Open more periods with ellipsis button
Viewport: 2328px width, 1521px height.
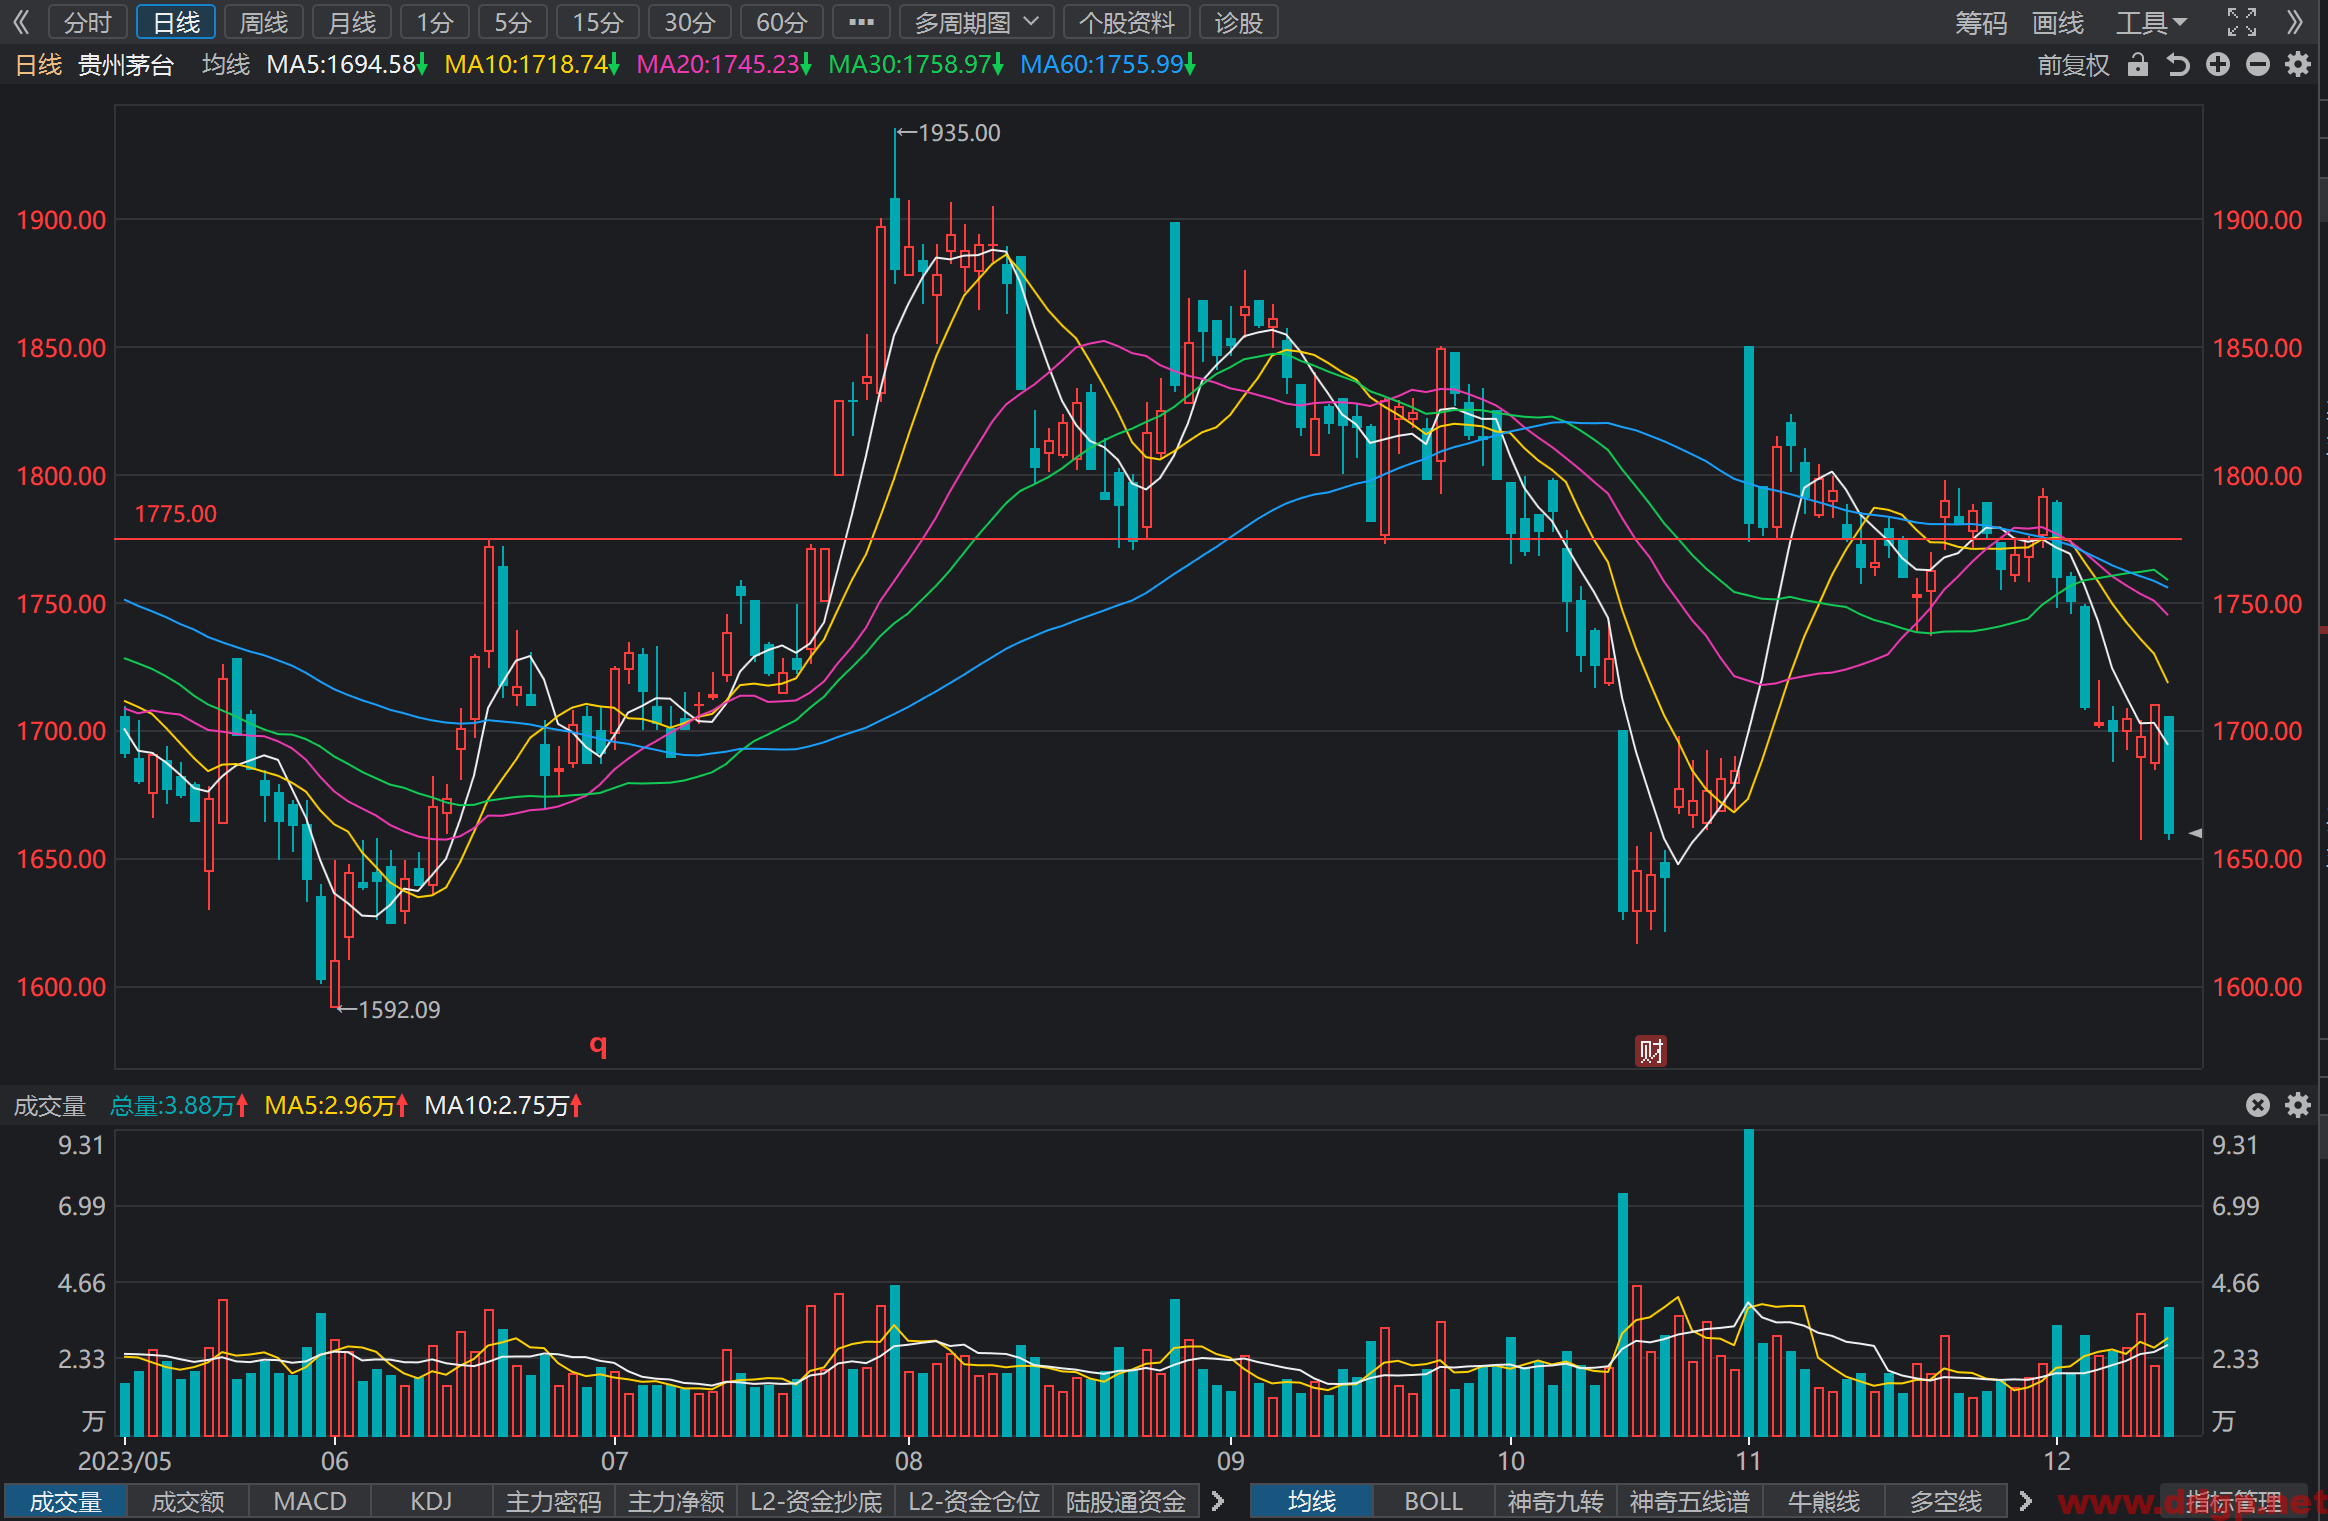[x=861, y=22]
